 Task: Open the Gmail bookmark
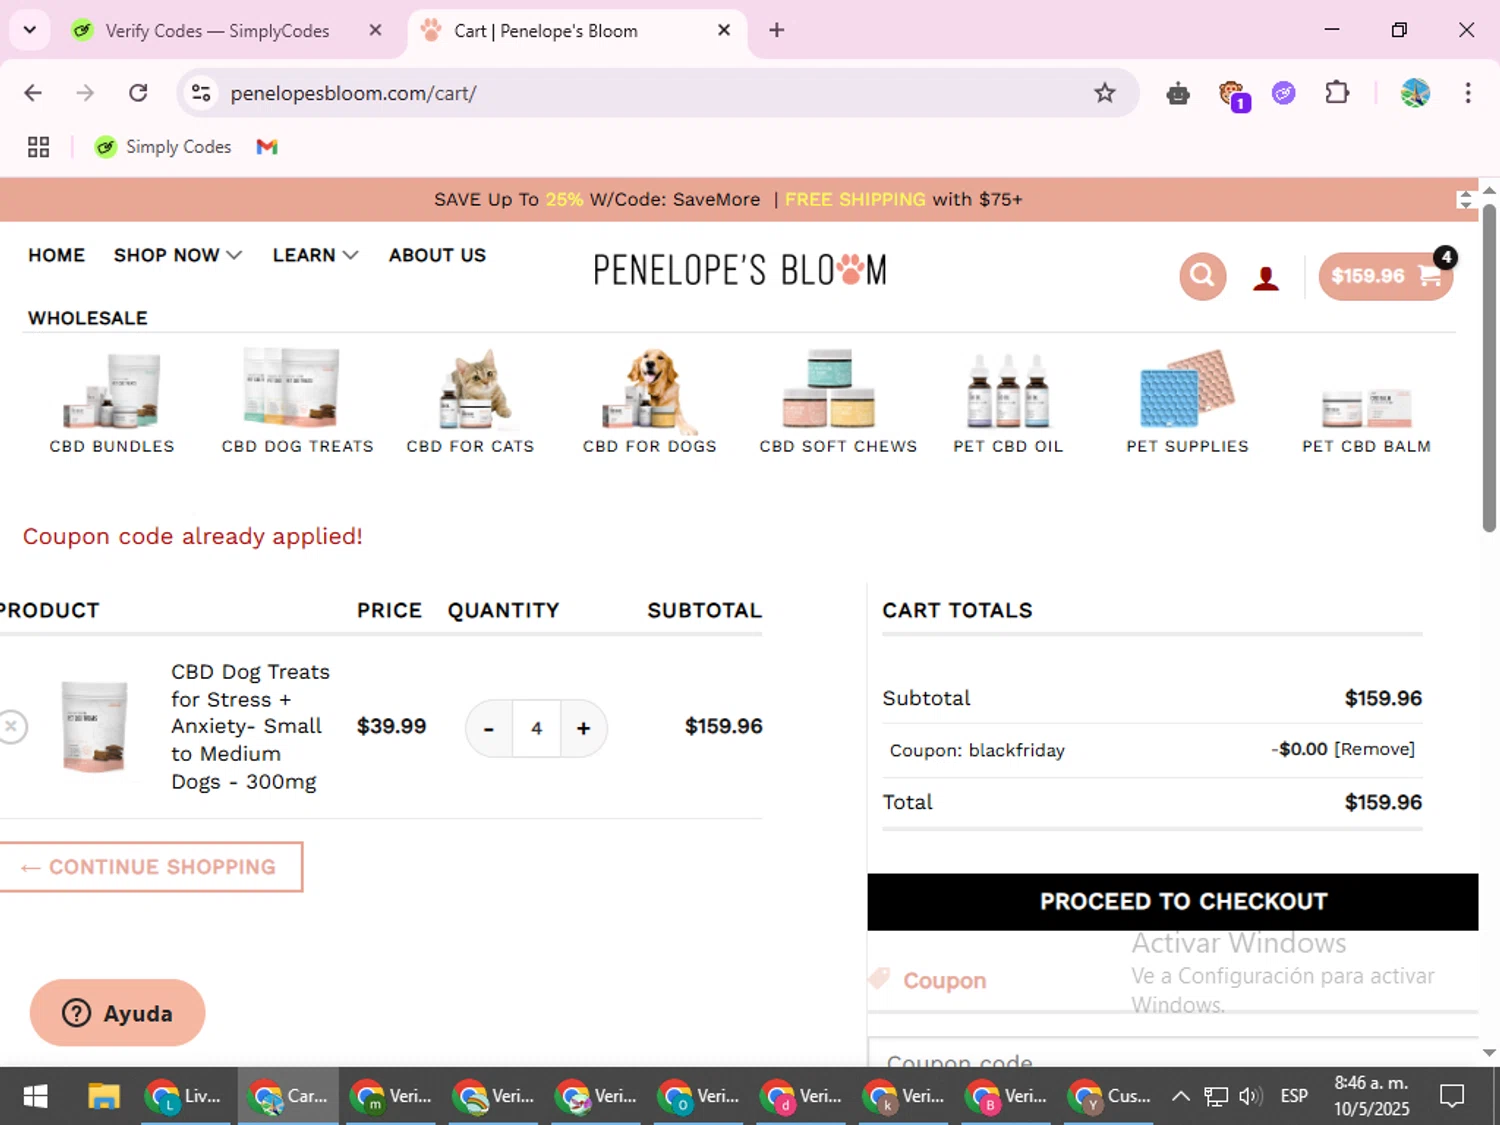pos(267,147)
